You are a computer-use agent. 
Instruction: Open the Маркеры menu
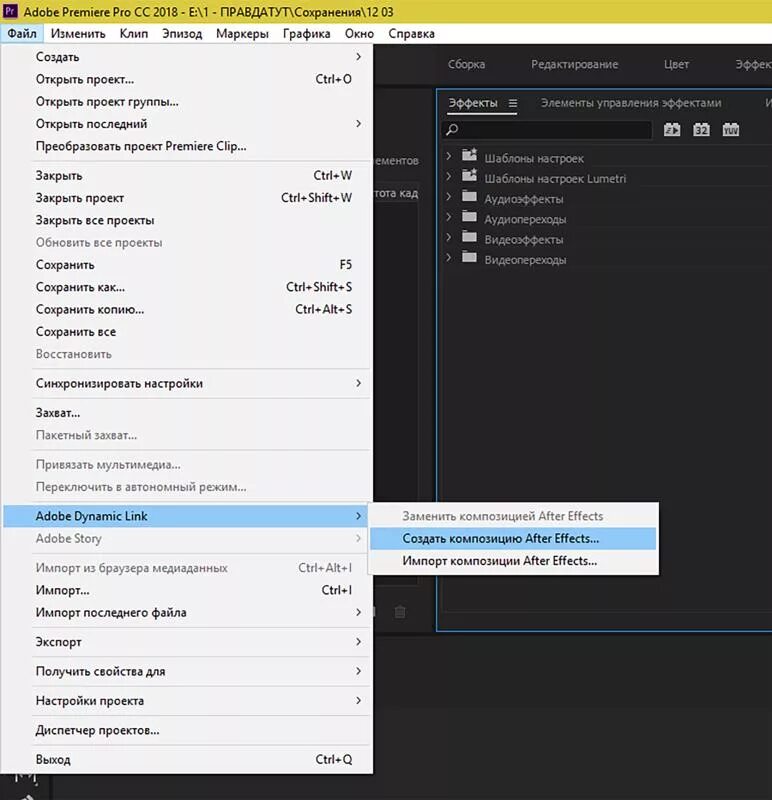[242, 34]
